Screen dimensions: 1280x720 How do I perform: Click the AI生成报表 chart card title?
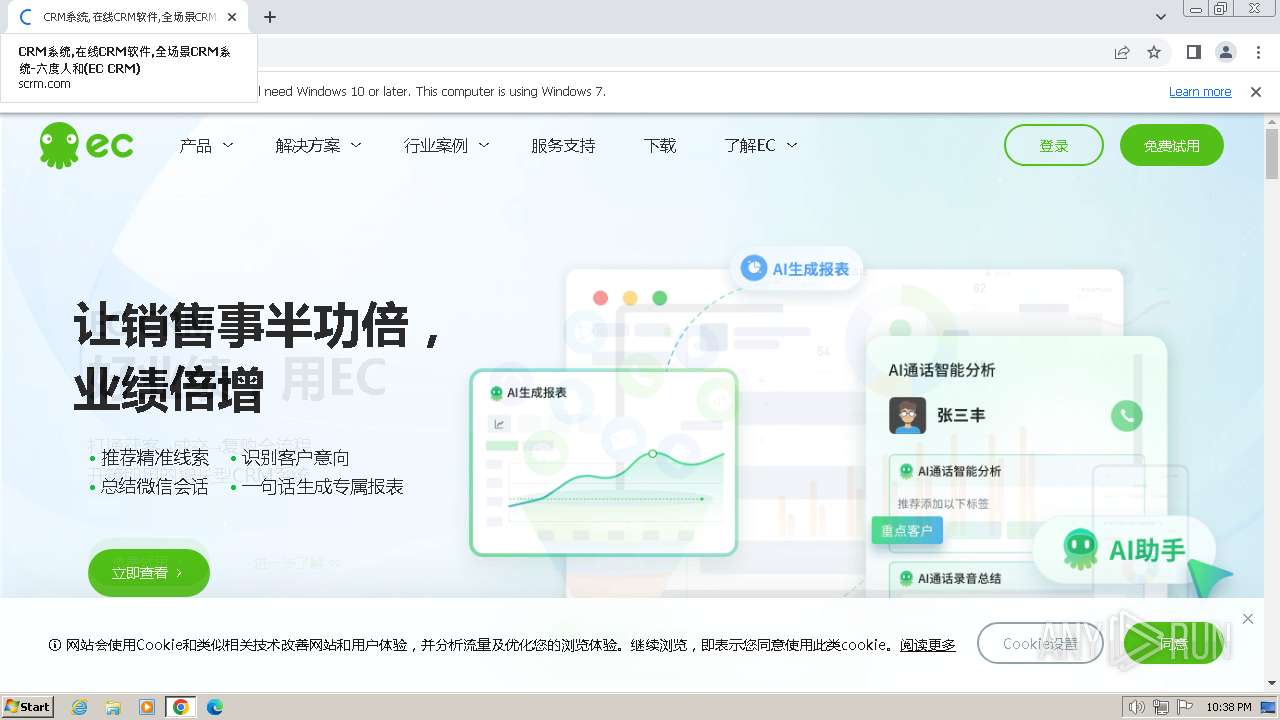537,393
